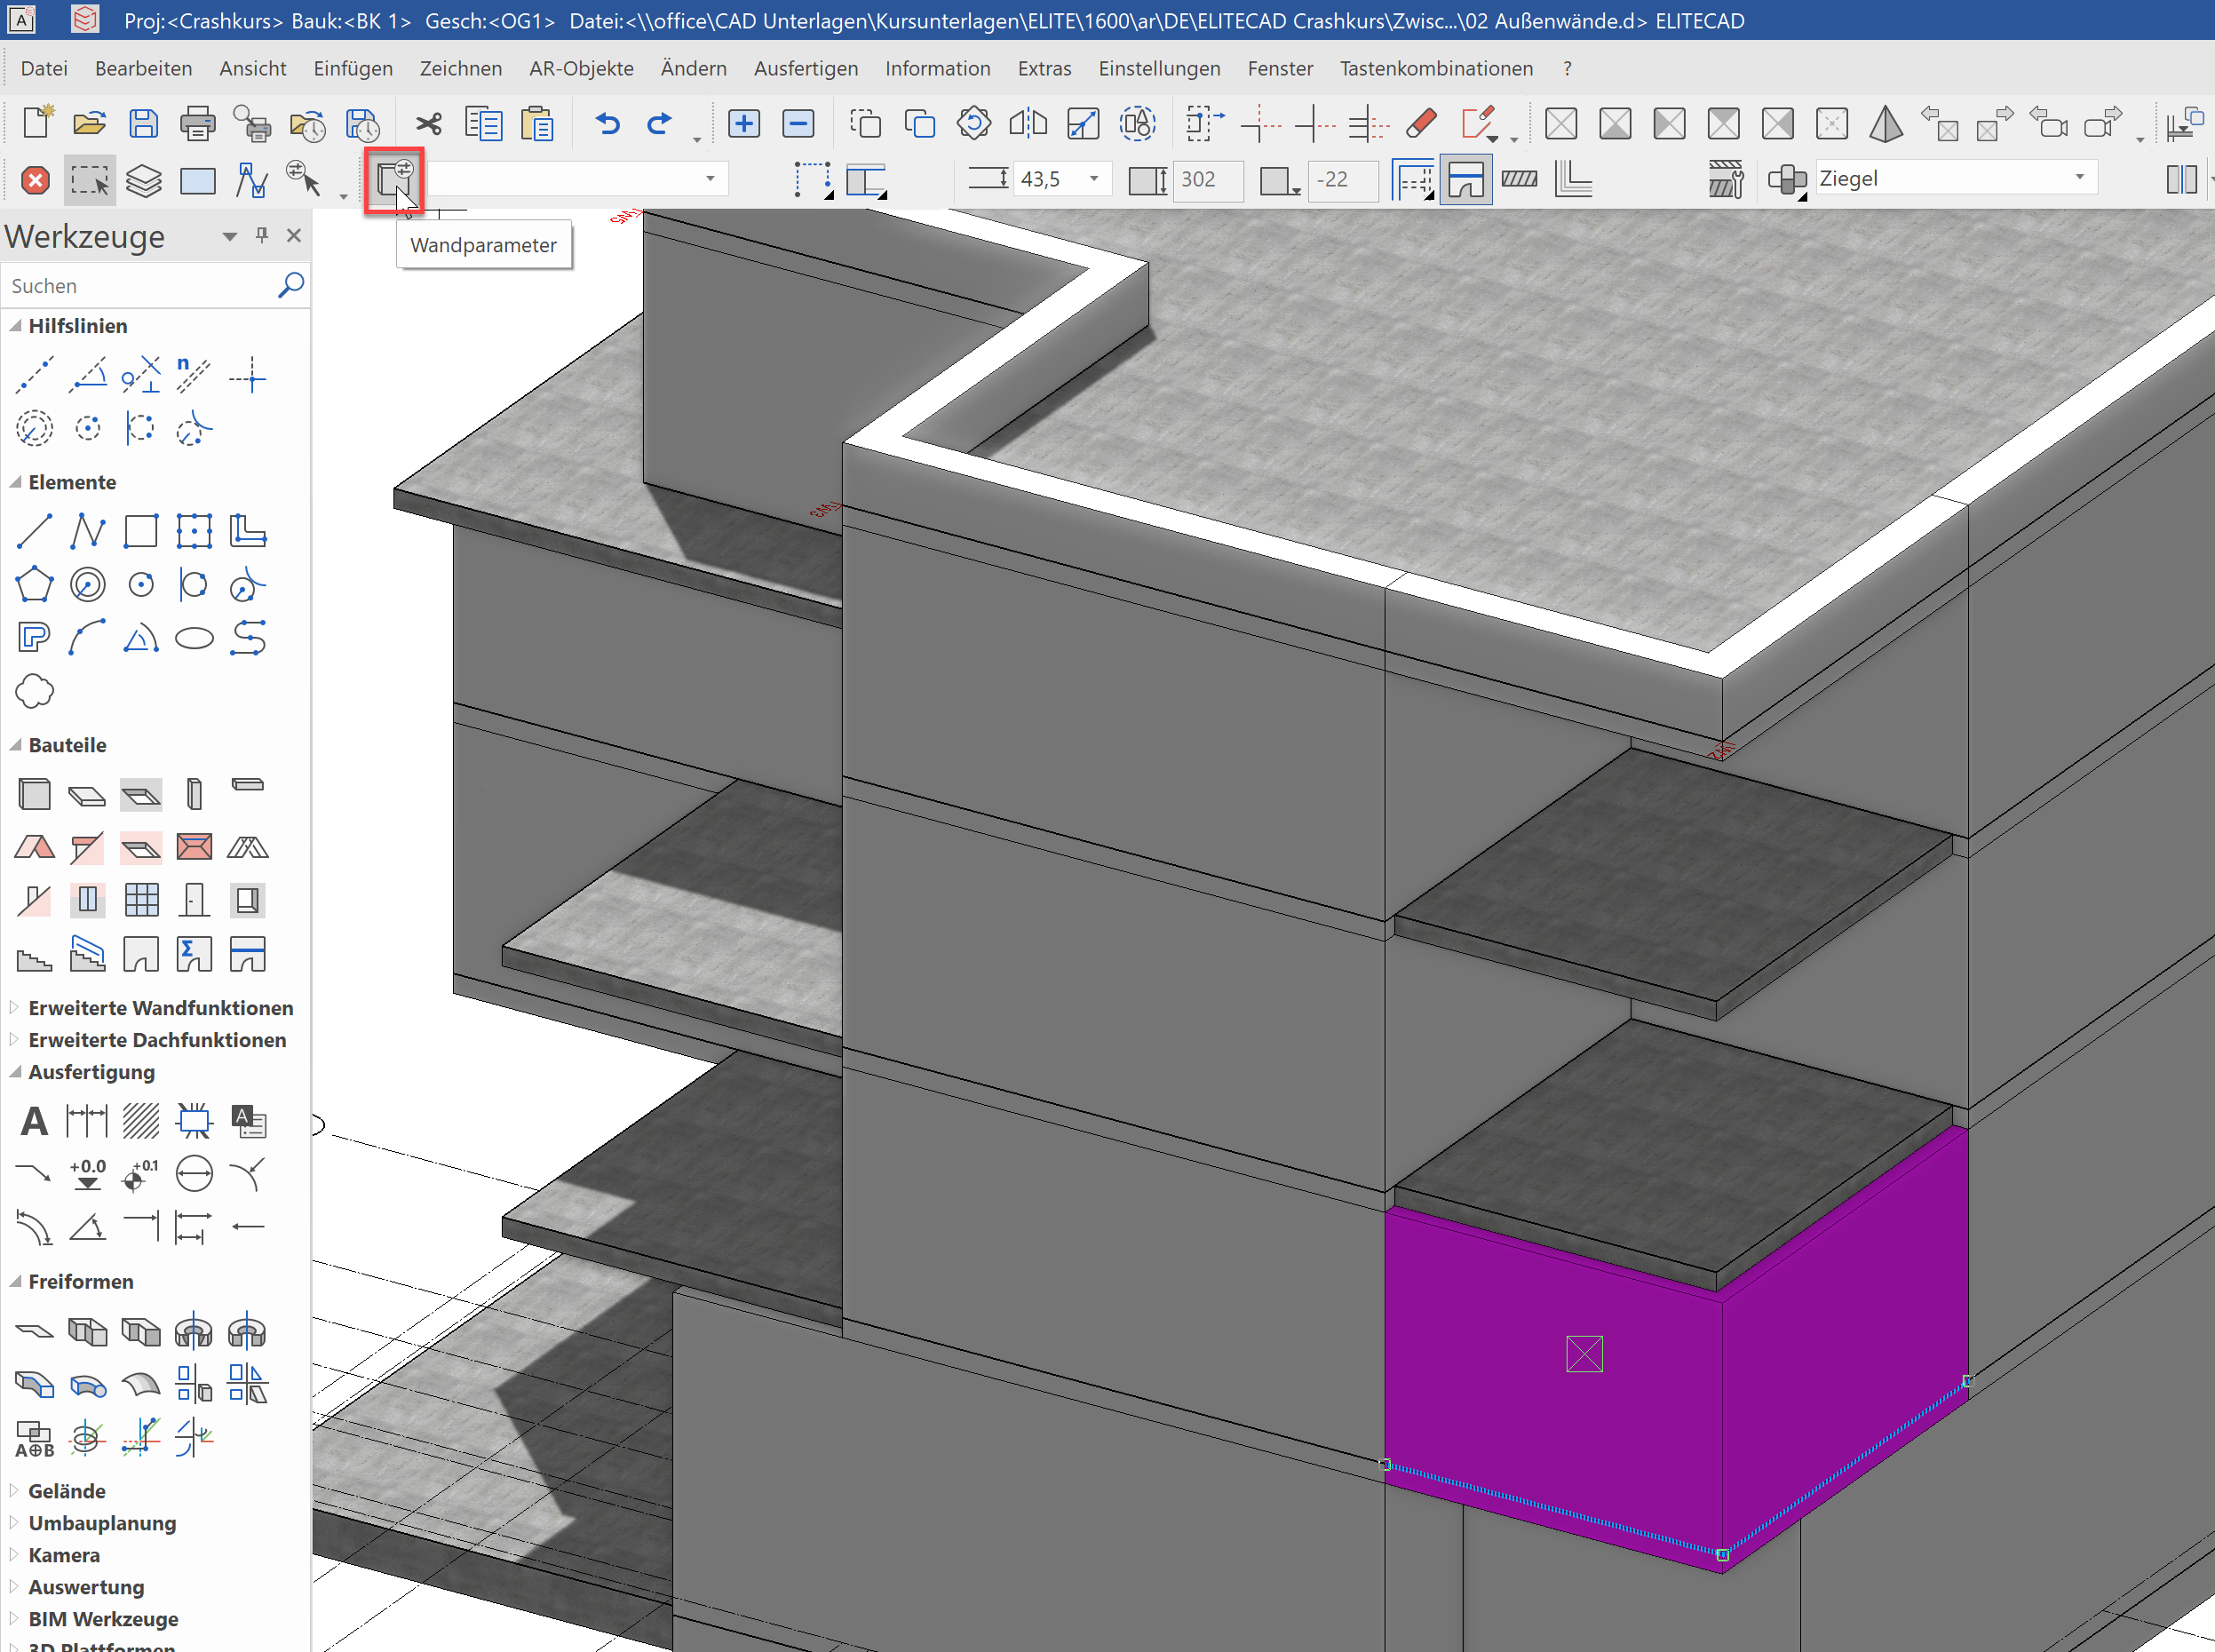Select the Cloud shape element tool
Screen dimensions: 2215x1652
(34, 691)
